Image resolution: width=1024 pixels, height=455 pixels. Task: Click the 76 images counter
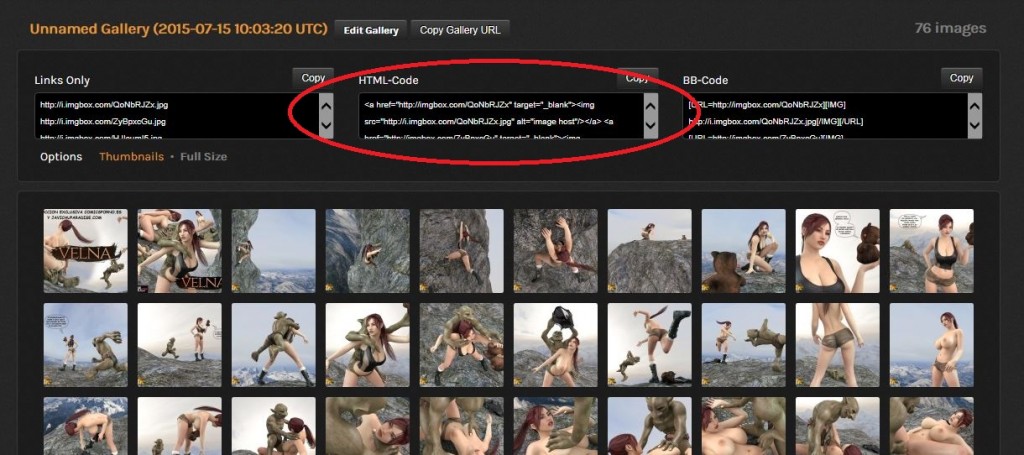coord(950,29)
